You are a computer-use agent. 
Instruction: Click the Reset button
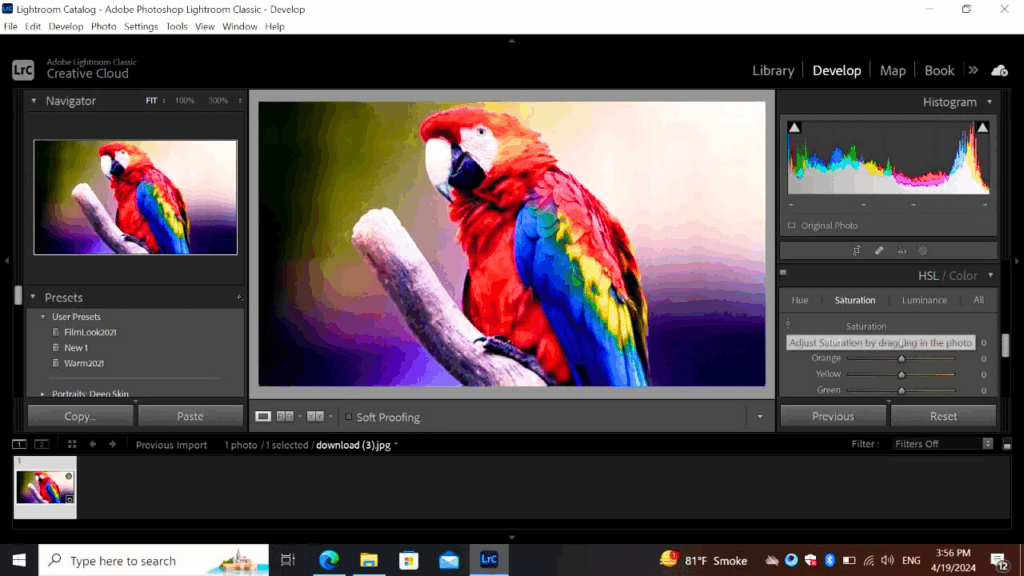[x=943, y=416]
